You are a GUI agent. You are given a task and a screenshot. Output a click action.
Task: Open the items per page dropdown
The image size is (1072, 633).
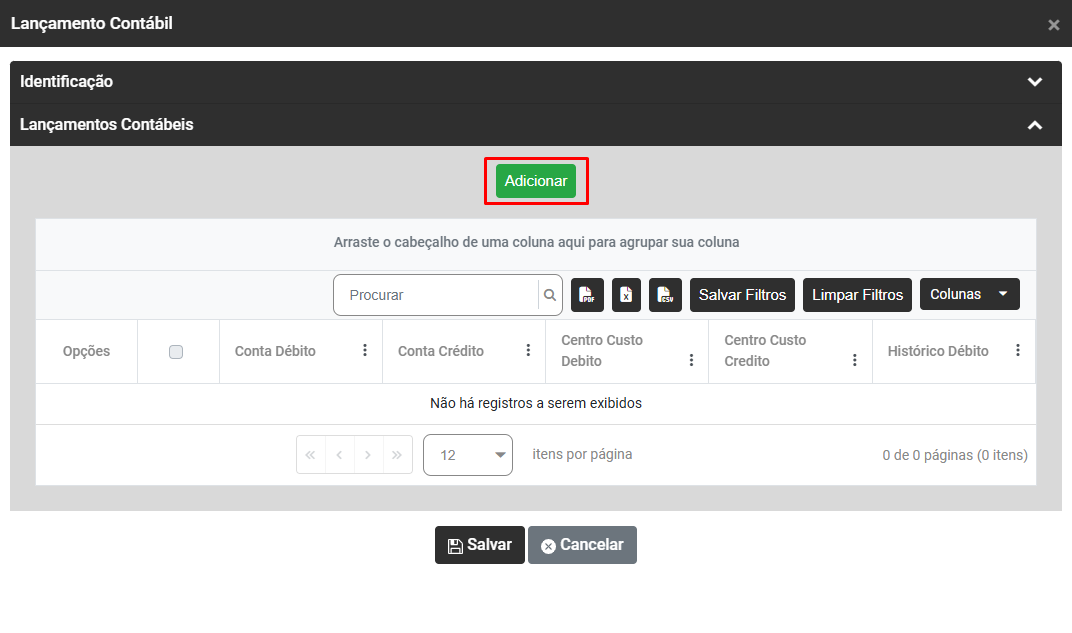click(467, 455)
